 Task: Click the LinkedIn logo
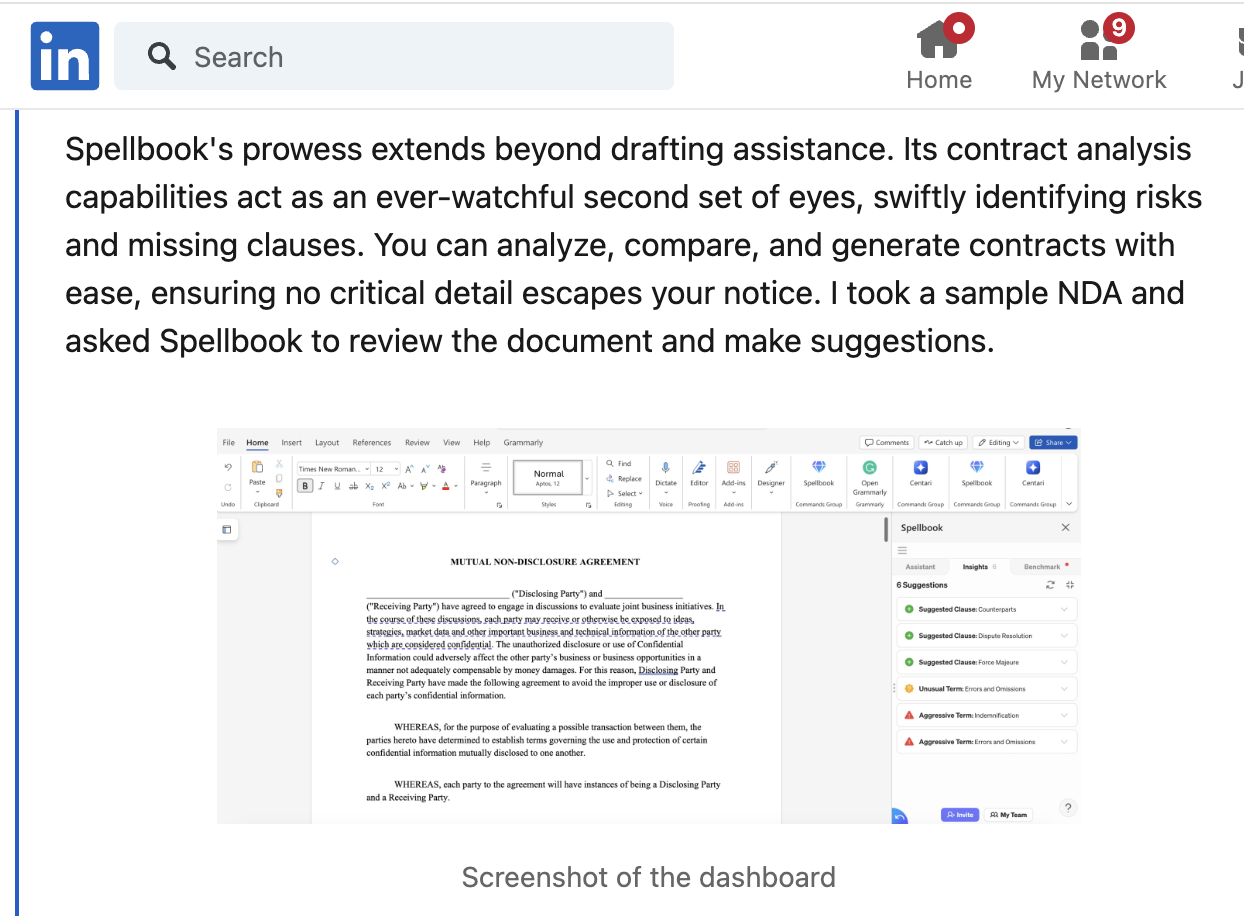point(65,56)
